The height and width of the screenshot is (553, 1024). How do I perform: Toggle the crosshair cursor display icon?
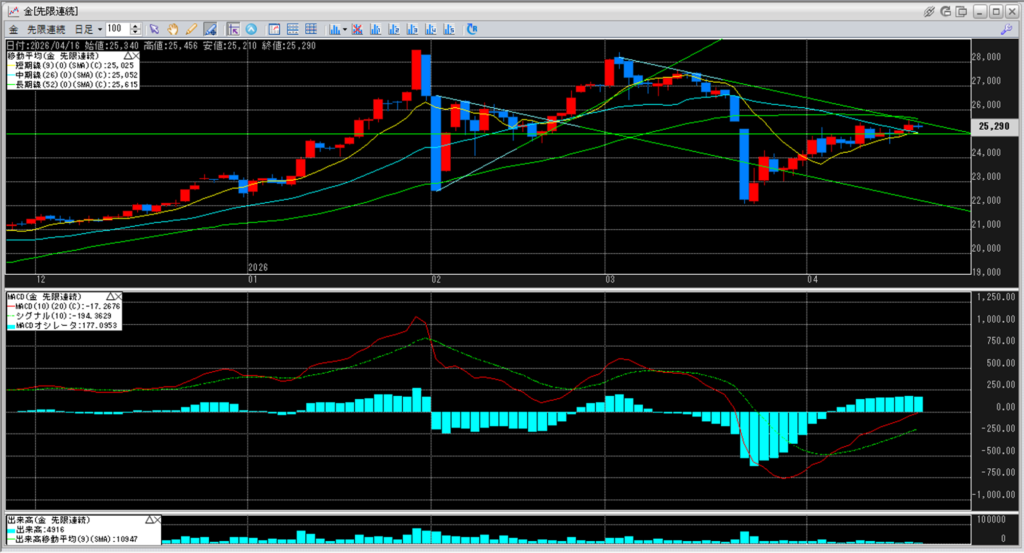point(232,29)
